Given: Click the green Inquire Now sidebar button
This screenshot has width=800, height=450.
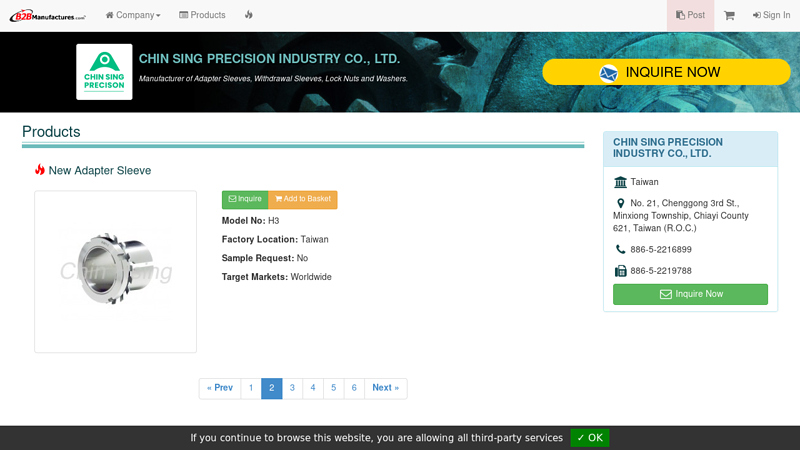Looking at the screenshot, I should point(690,294).
